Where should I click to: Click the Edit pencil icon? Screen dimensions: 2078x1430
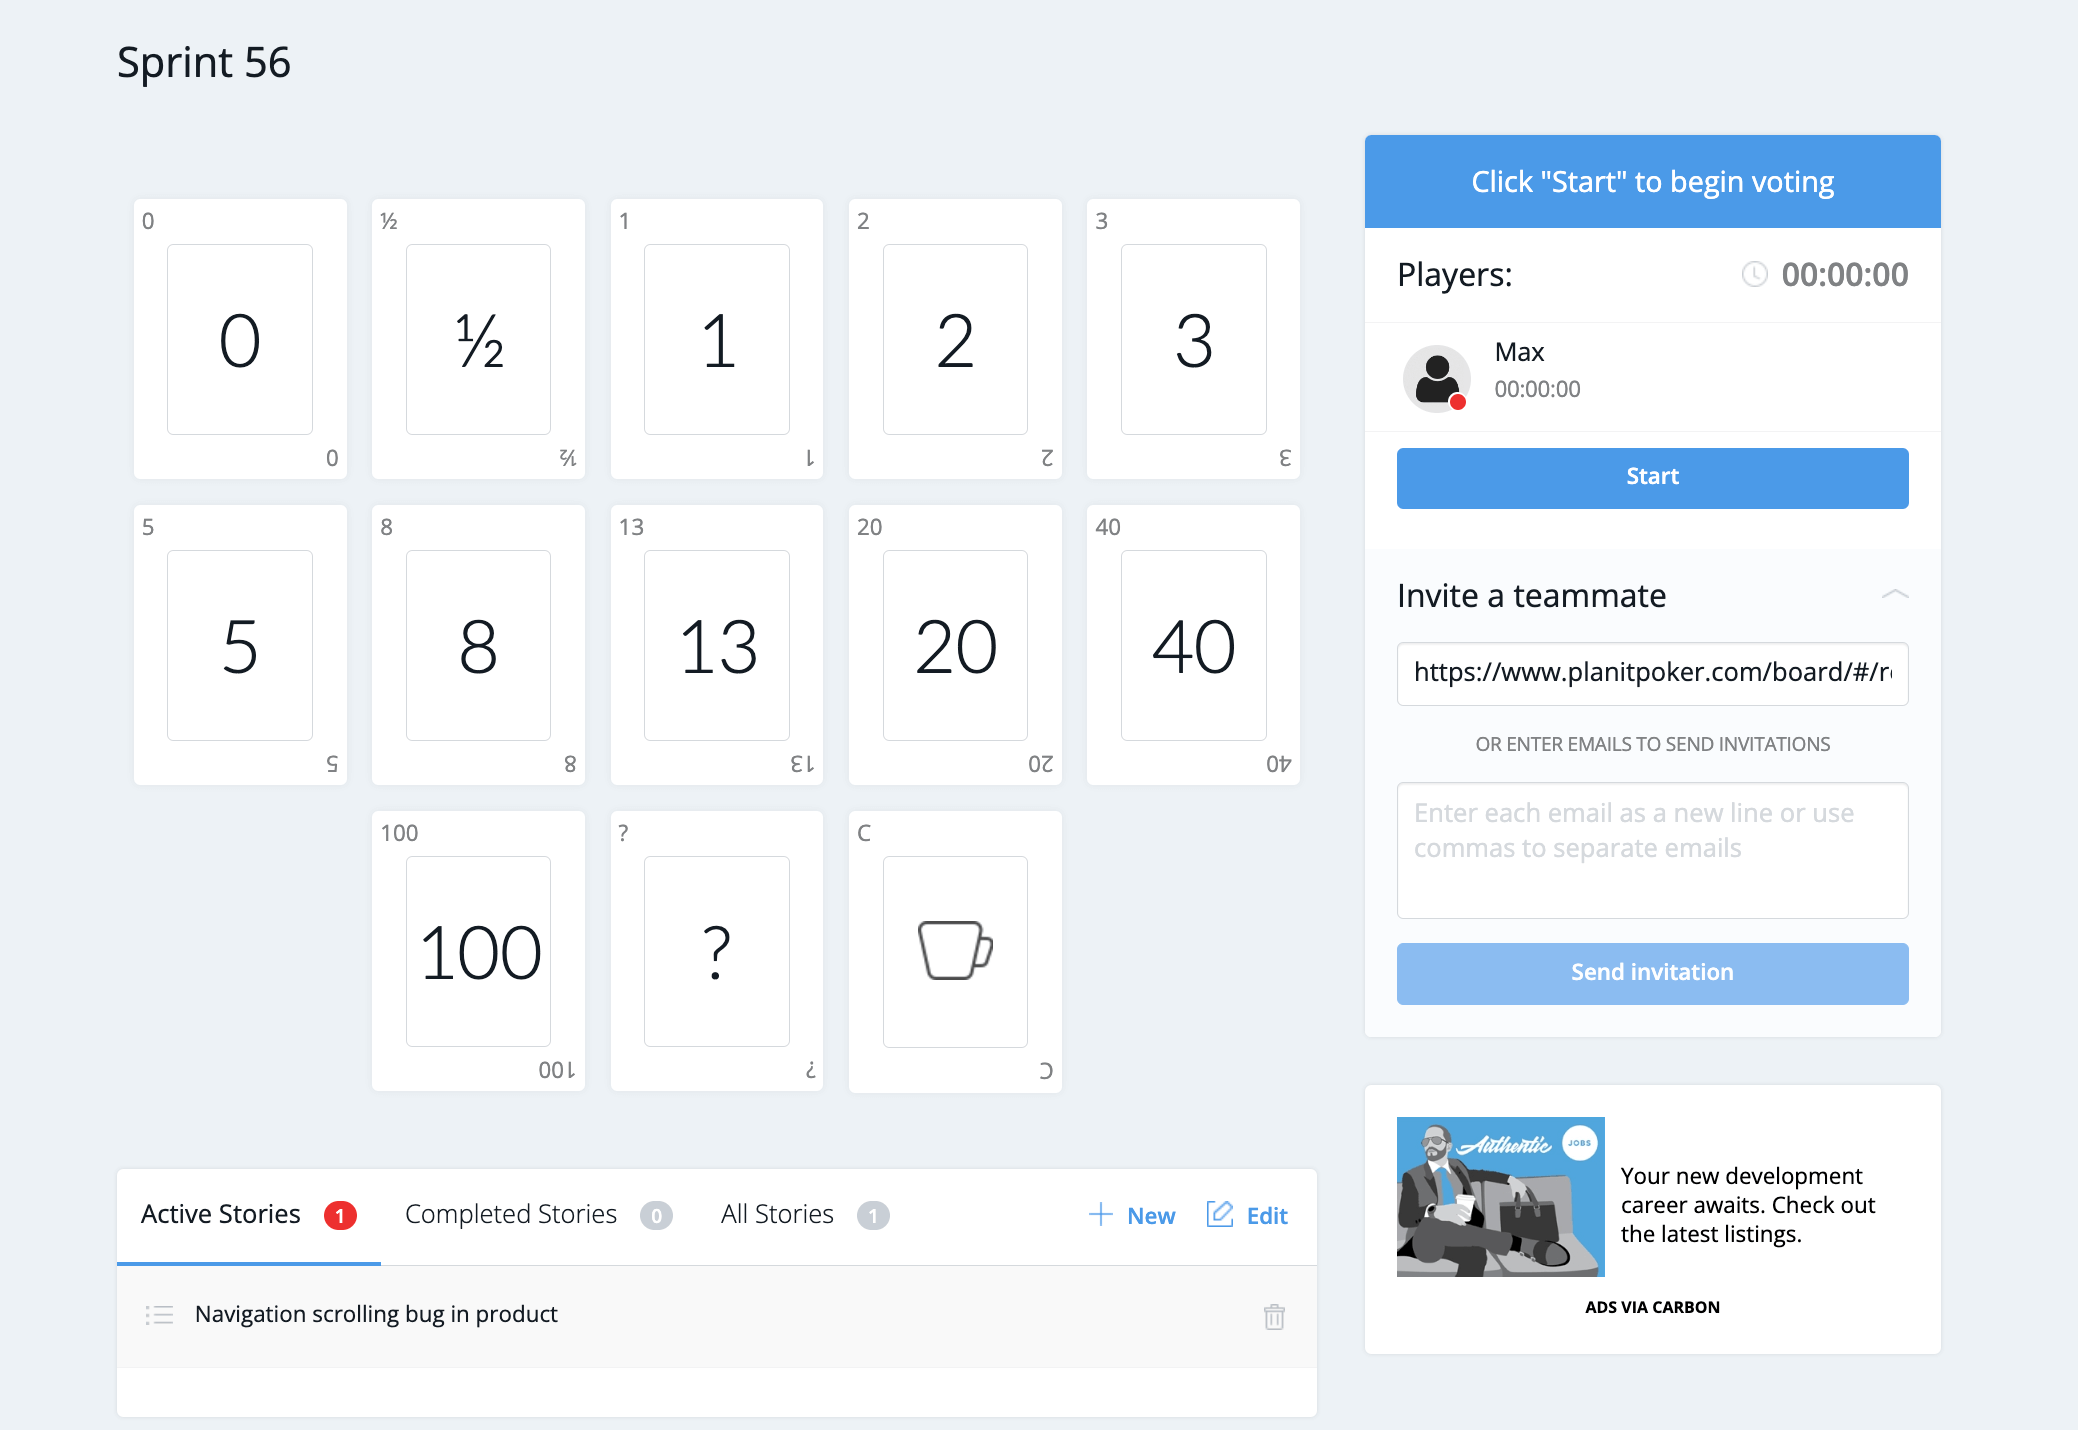tap(1221, 1214)
